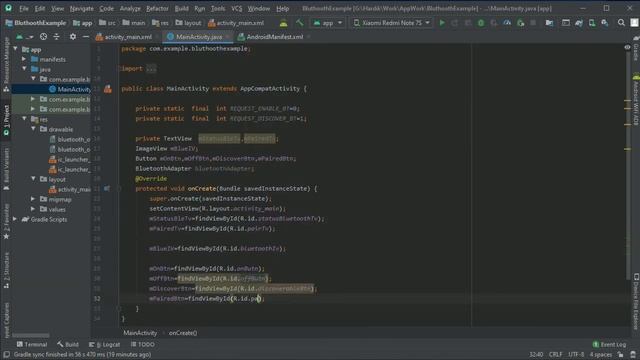Open the app run configuration dropdown
Image resolution: width=640 pixels, height=360 pixels.
[x=327, y=23]
